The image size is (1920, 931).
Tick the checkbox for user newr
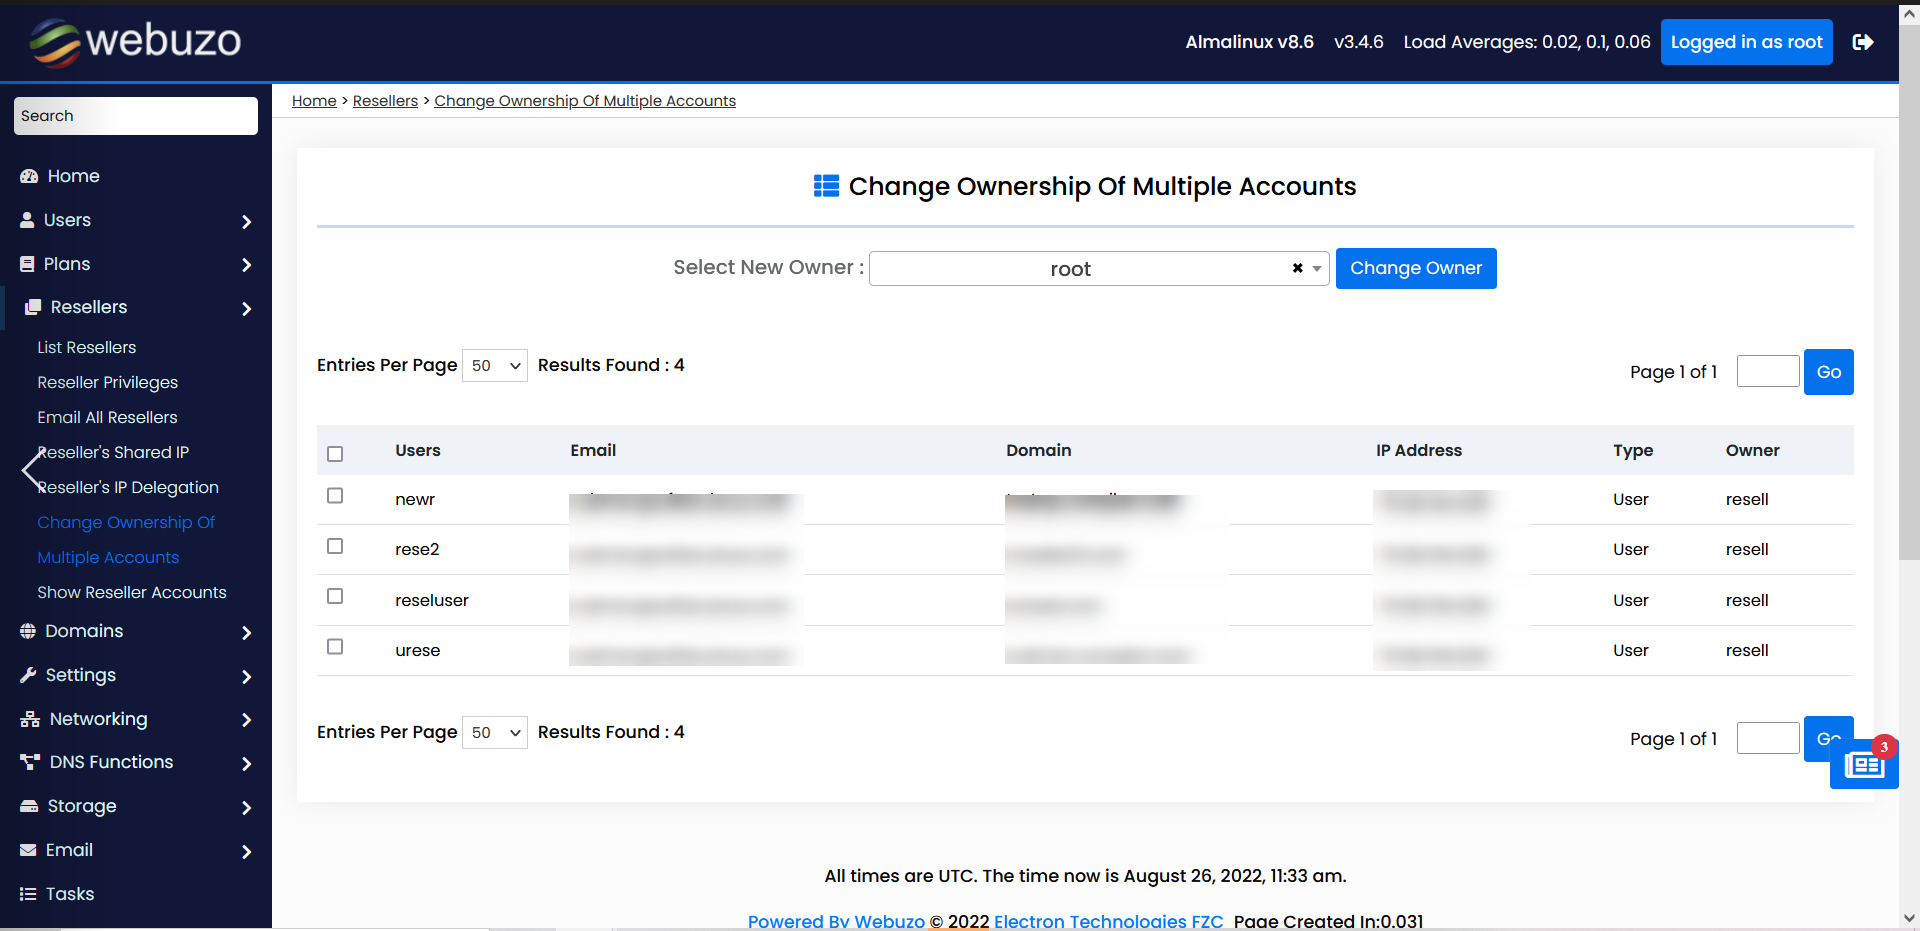[335, 496]
